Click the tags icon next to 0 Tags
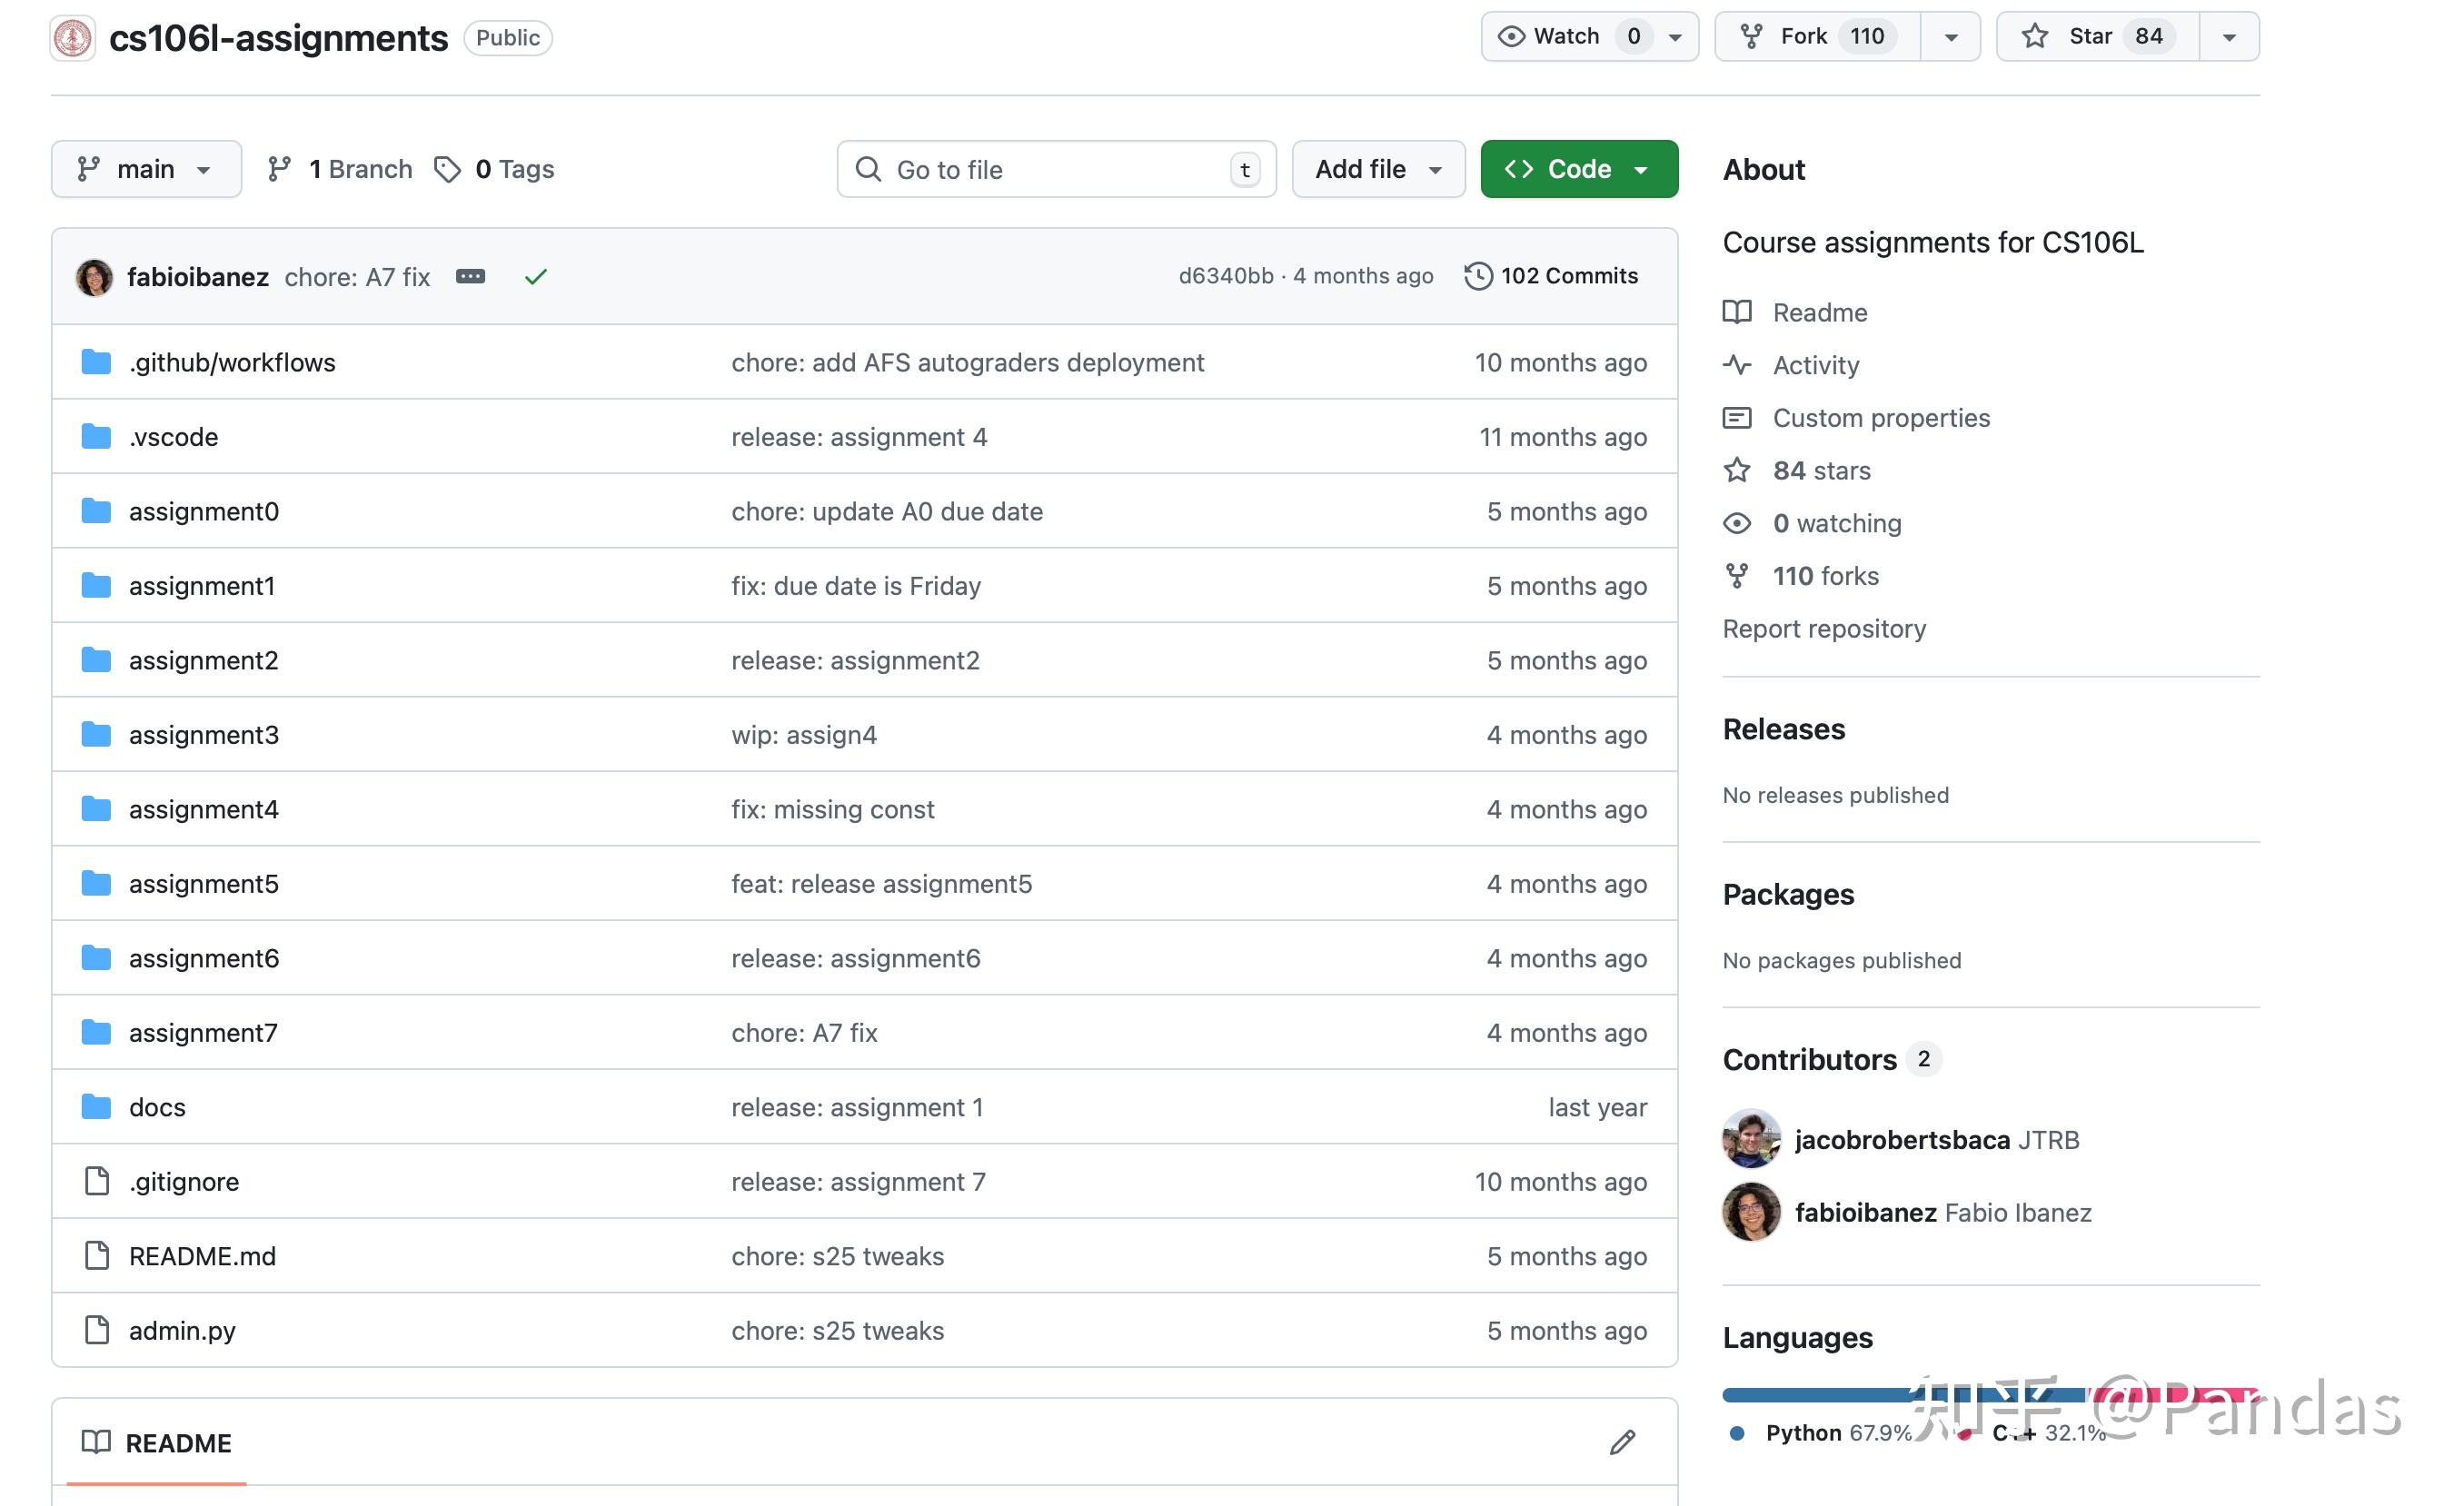The image size is (2464, 1506). point(447,169)
